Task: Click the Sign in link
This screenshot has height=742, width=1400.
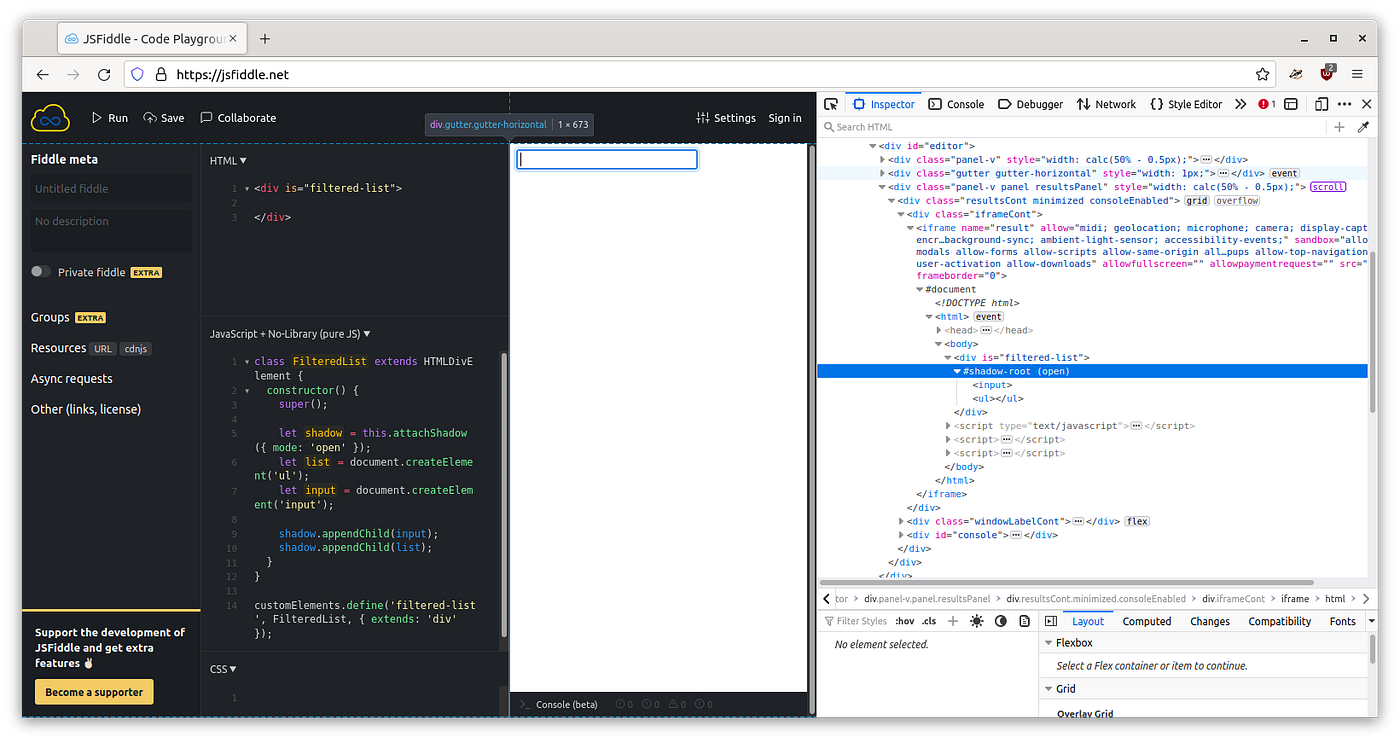Action: coord(785,118)
